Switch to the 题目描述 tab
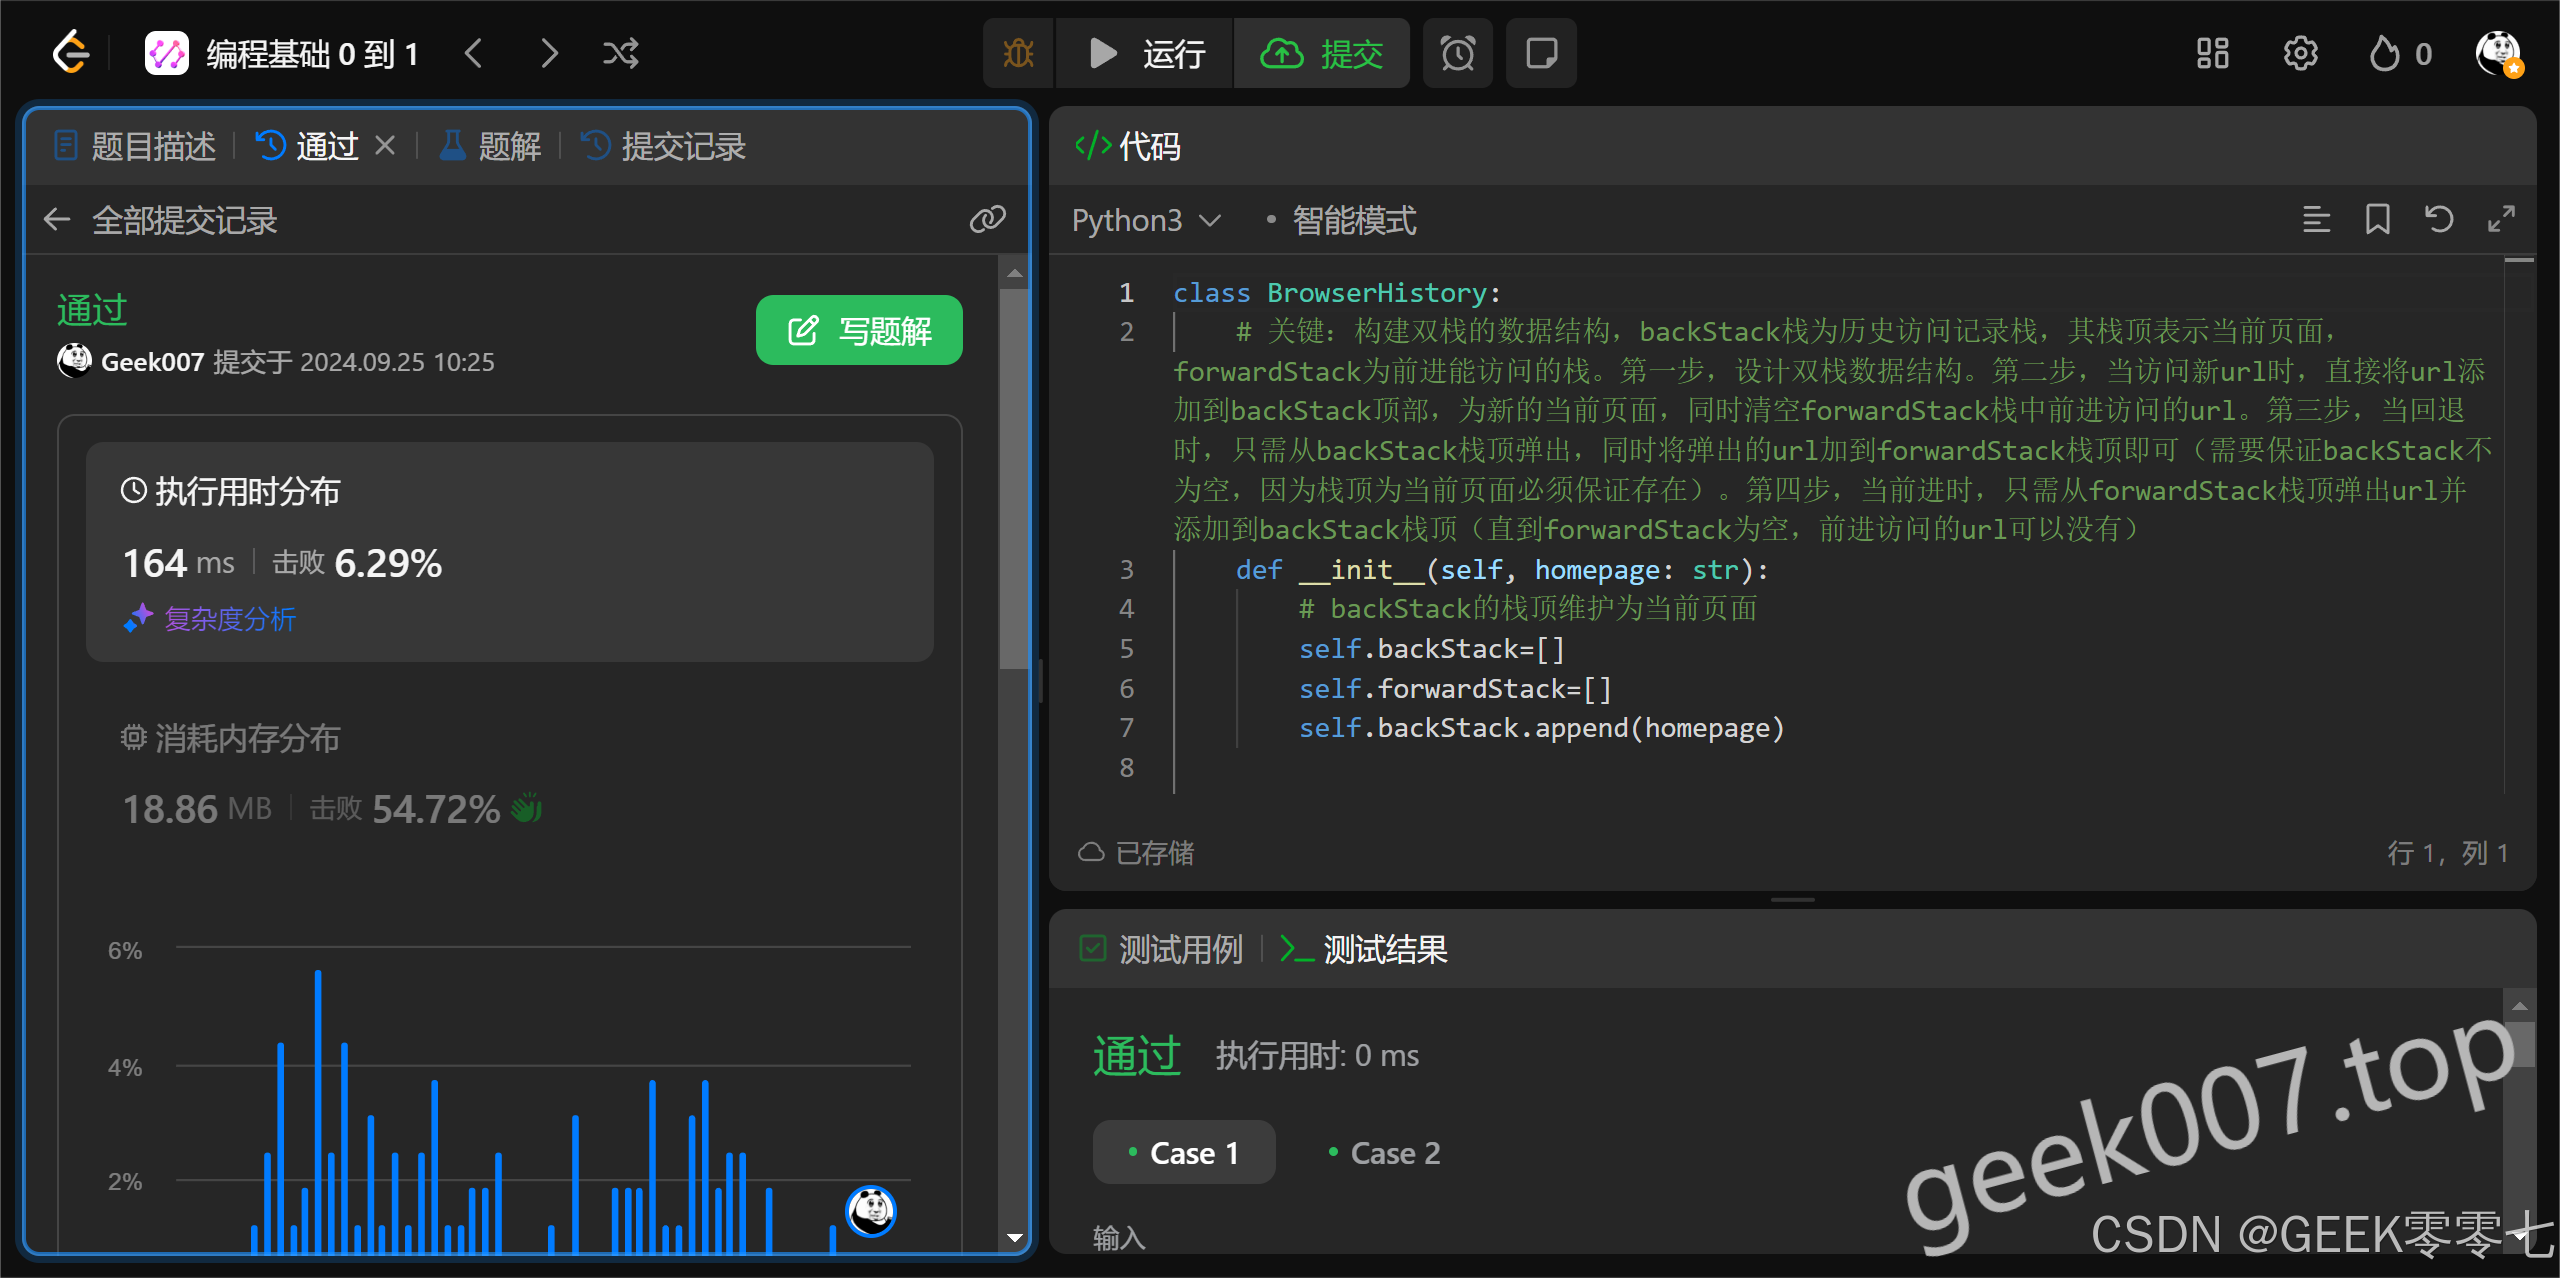The height and width of the screenshot is (1278, 2560). [135, 146]
